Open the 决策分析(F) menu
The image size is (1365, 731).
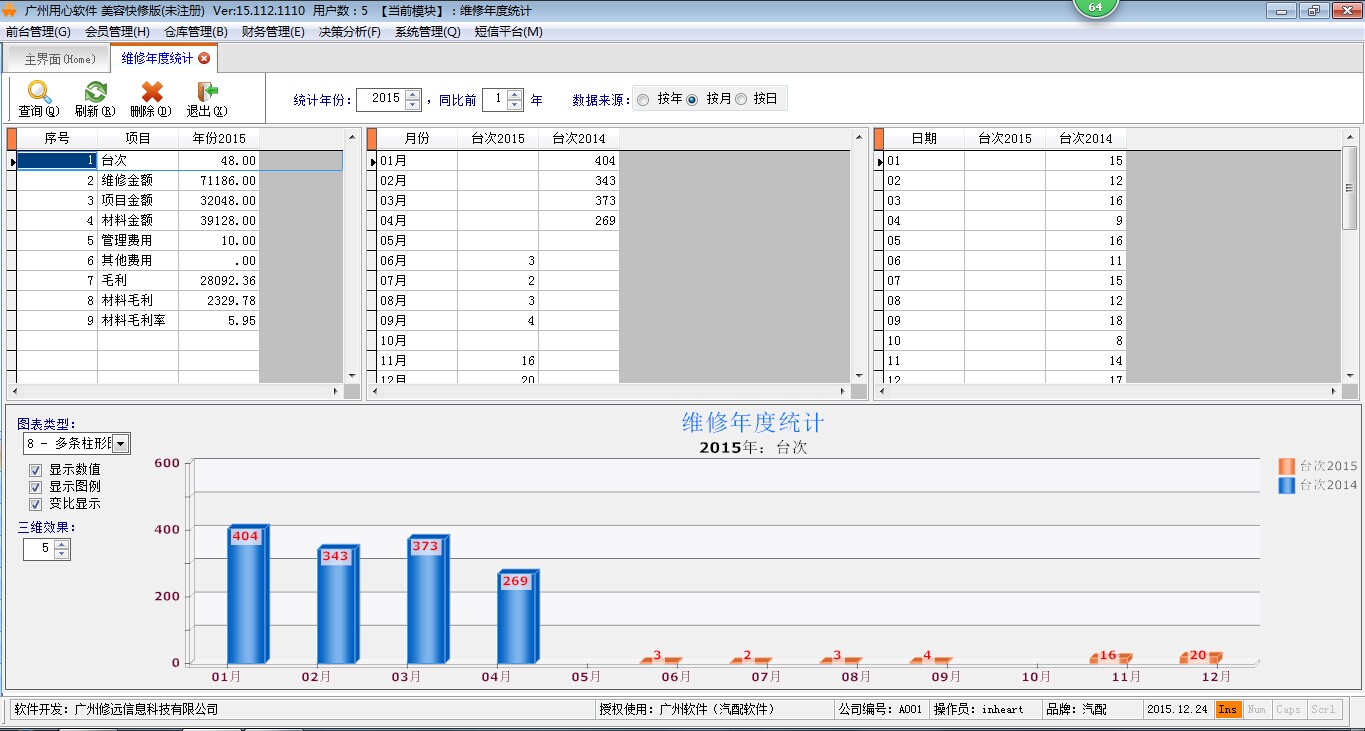point(350,32)
